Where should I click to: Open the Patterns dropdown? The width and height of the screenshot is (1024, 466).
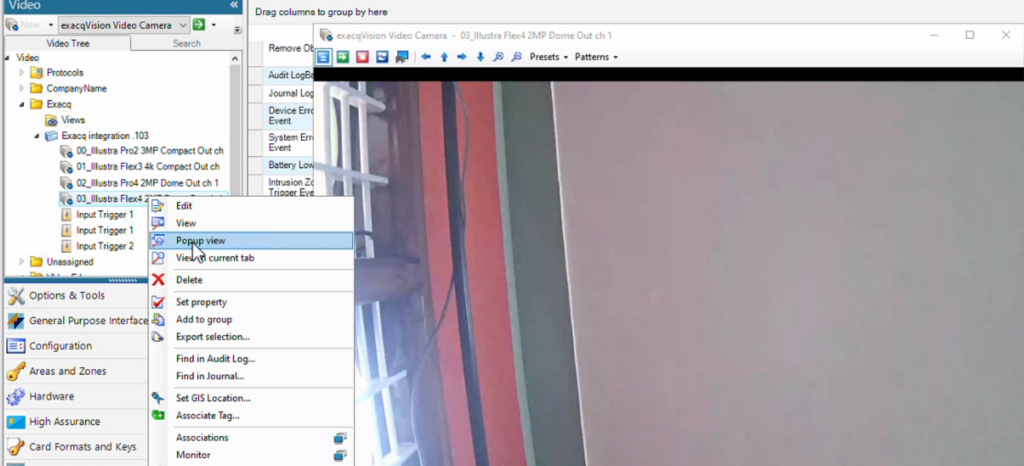596,57
